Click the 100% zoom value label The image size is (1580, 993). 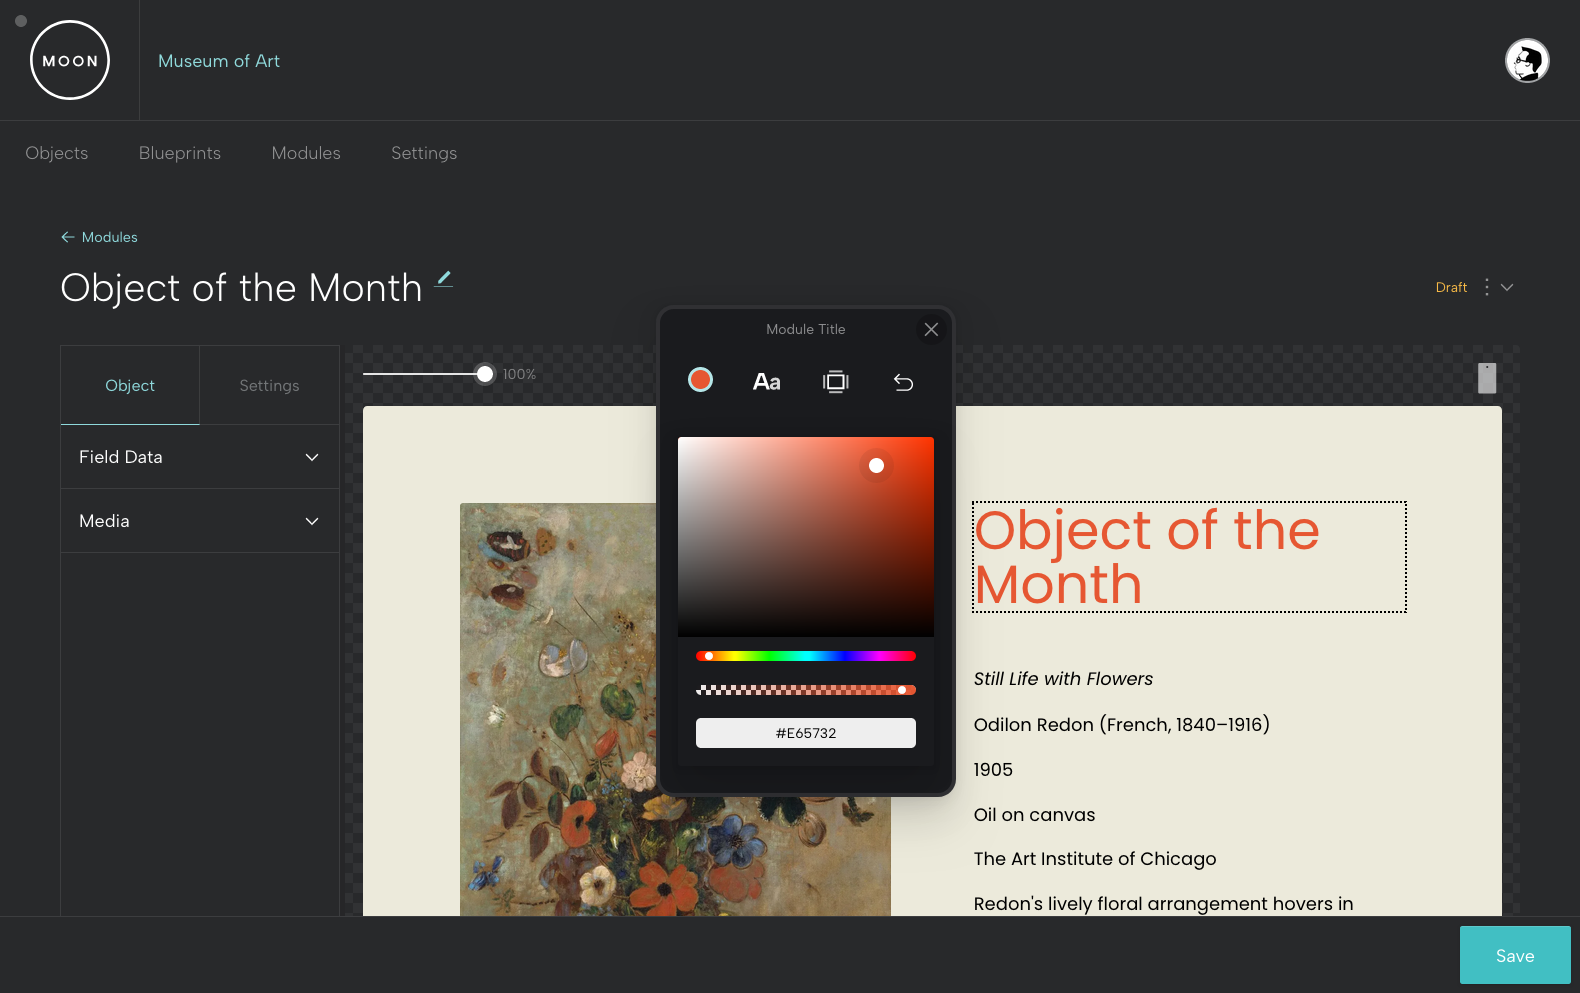pos(519,374)
